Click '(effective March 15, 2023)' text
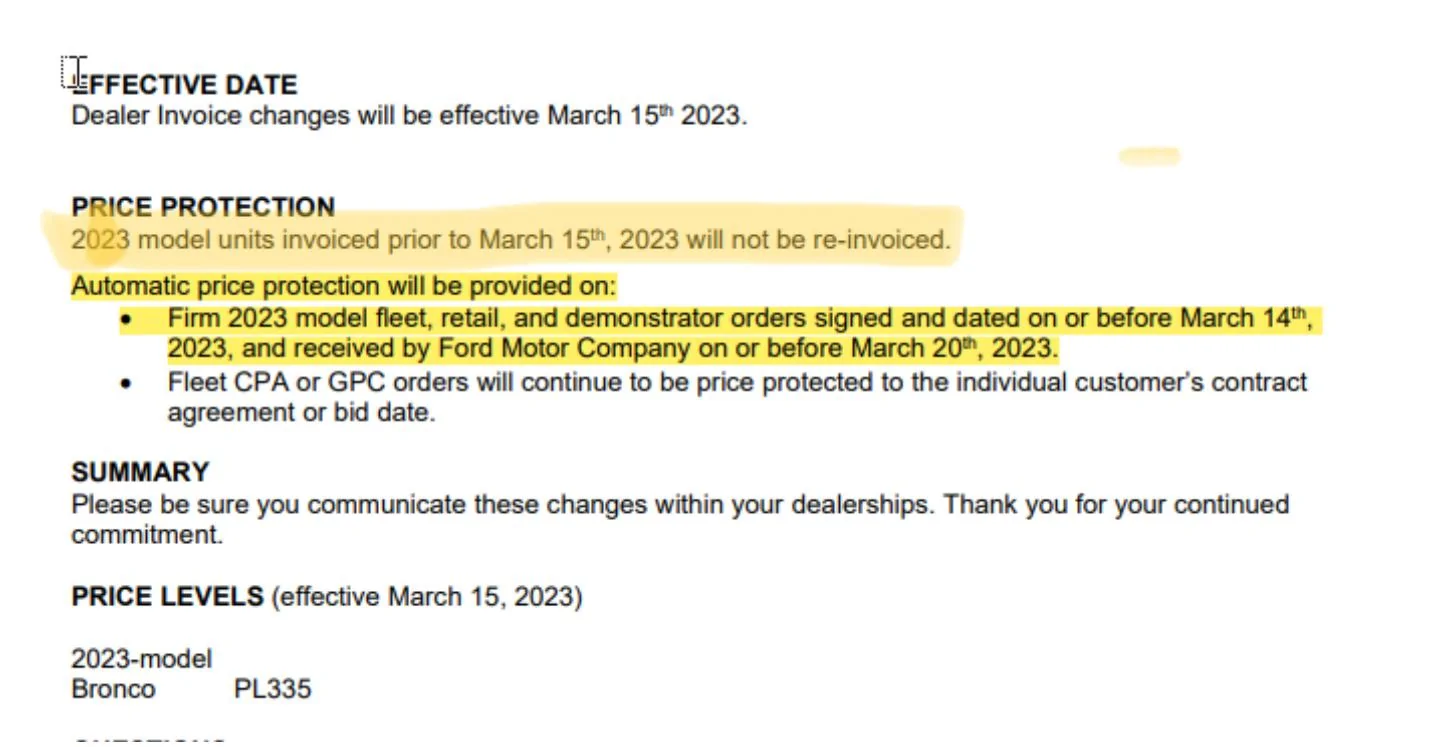The height and width of the screenshot is (747, 1436). tap(427, 598)
